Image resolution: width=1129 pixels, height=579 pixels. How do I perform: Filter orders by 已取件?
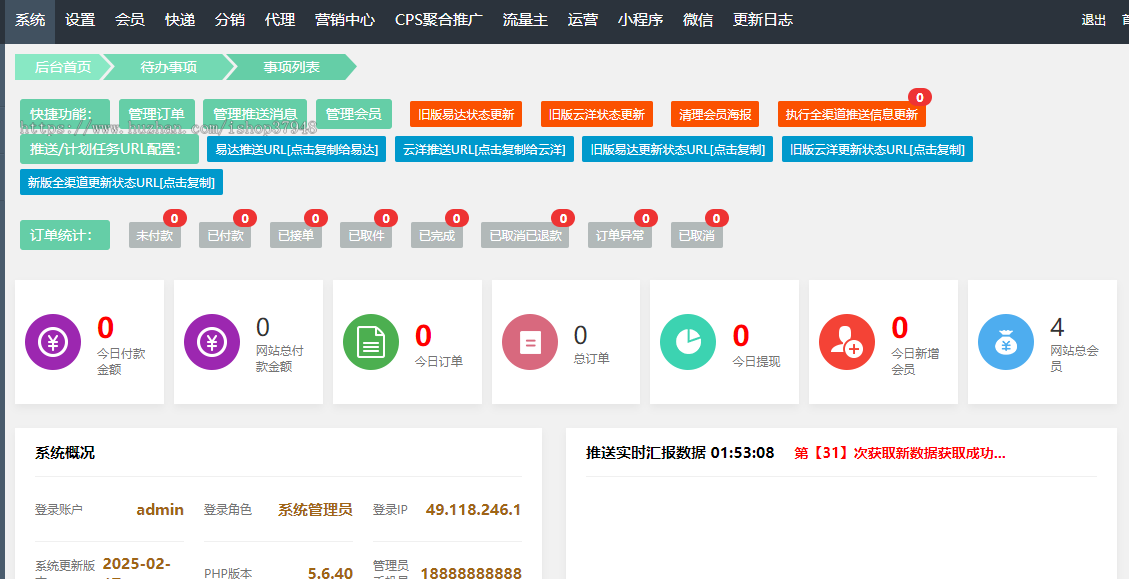[x=366, y=235]
